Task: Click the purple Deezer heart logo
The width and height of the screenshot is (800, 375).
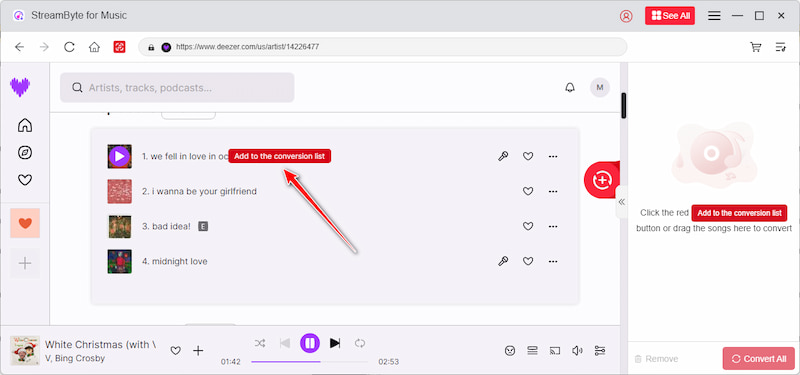Action: pos(20,87)
